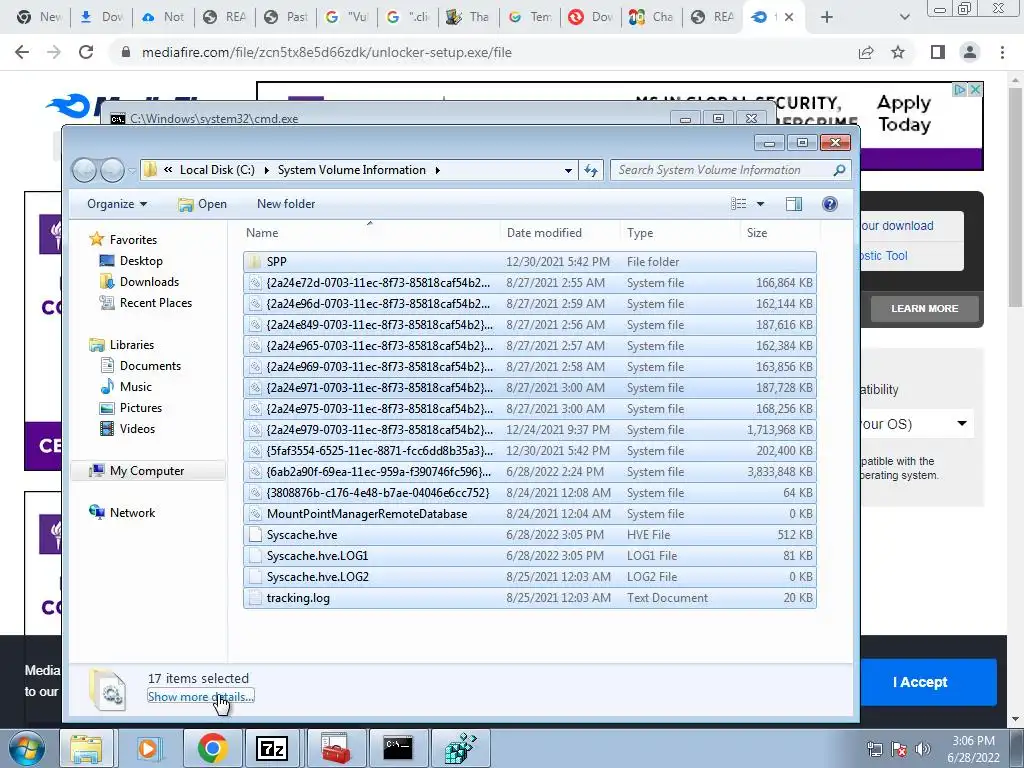
Task: Sort by Type column header
Action: [x=680, y=232]
